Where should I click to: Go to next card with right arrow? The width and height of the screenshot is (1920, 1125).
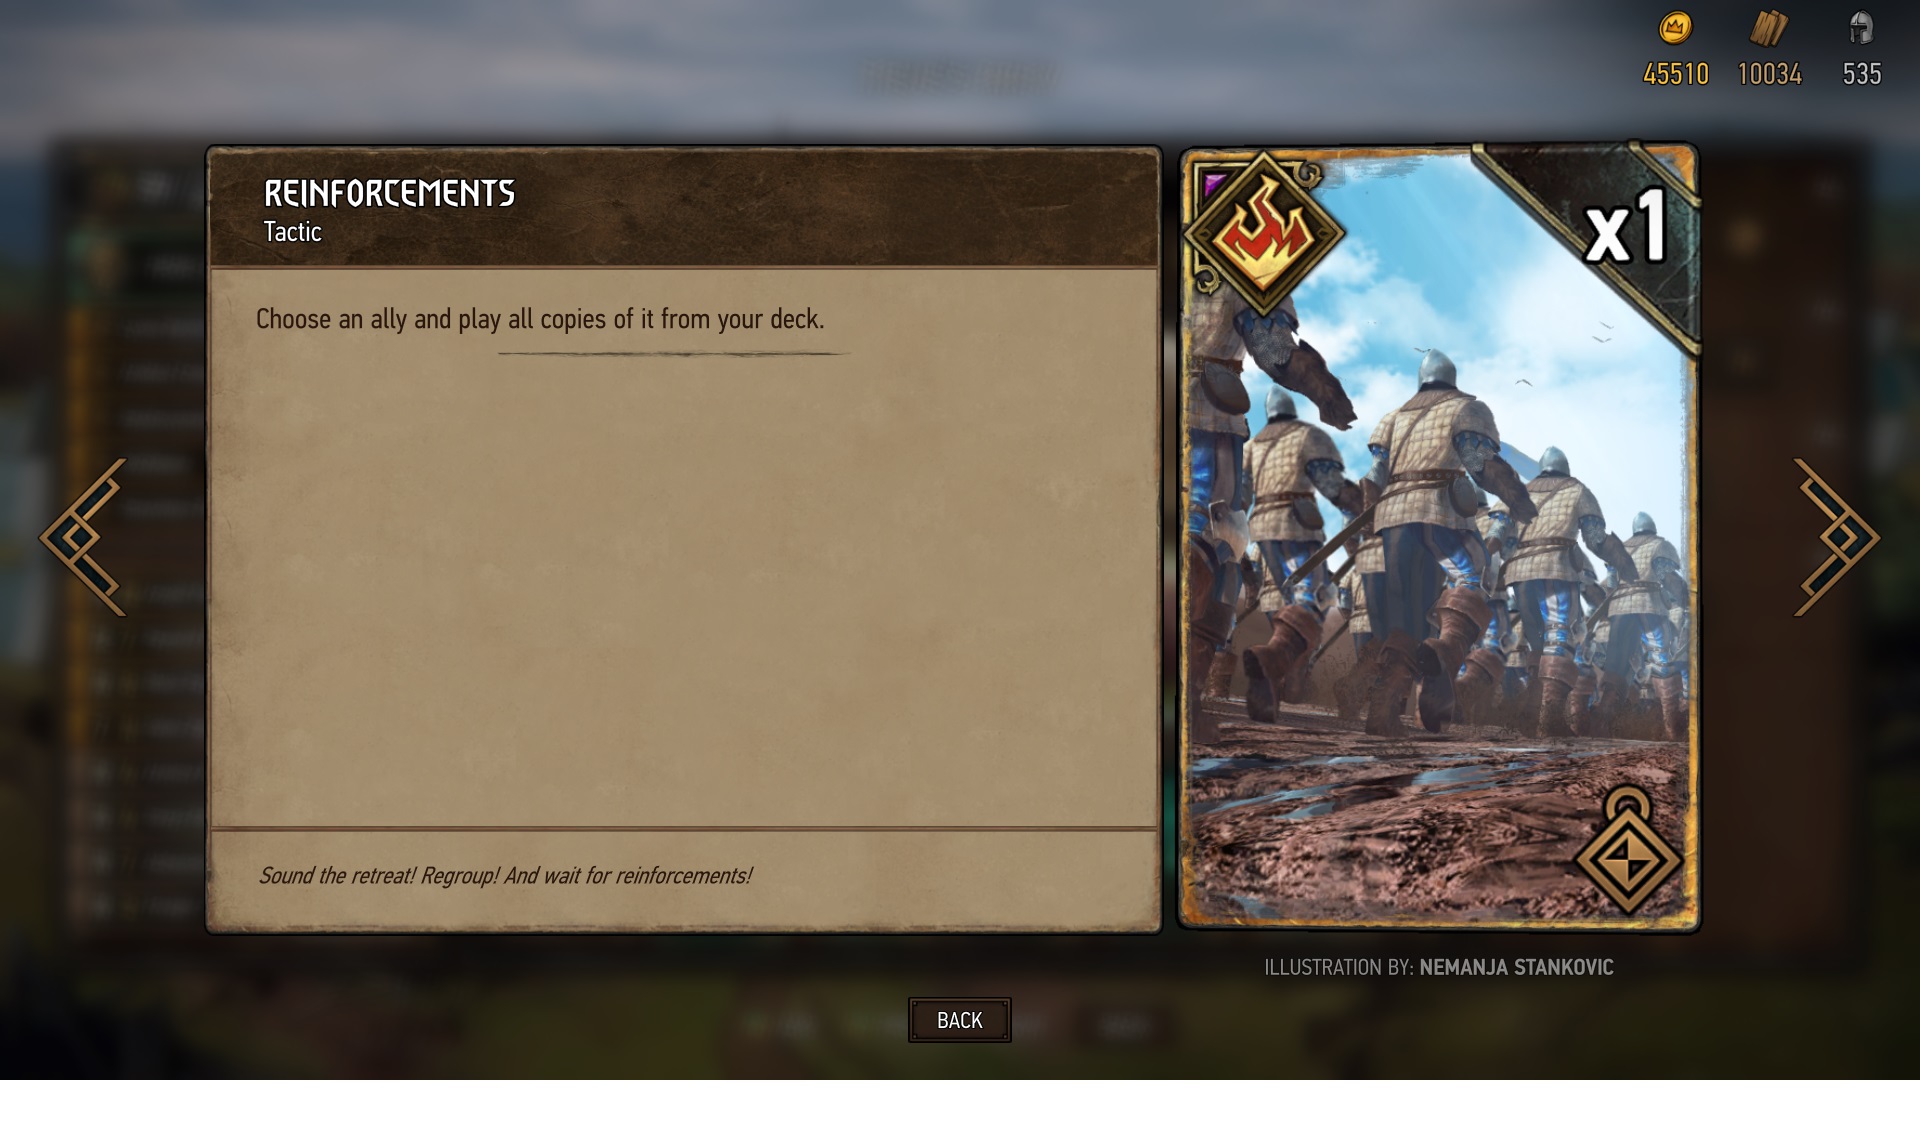(x=1836, y=538)
